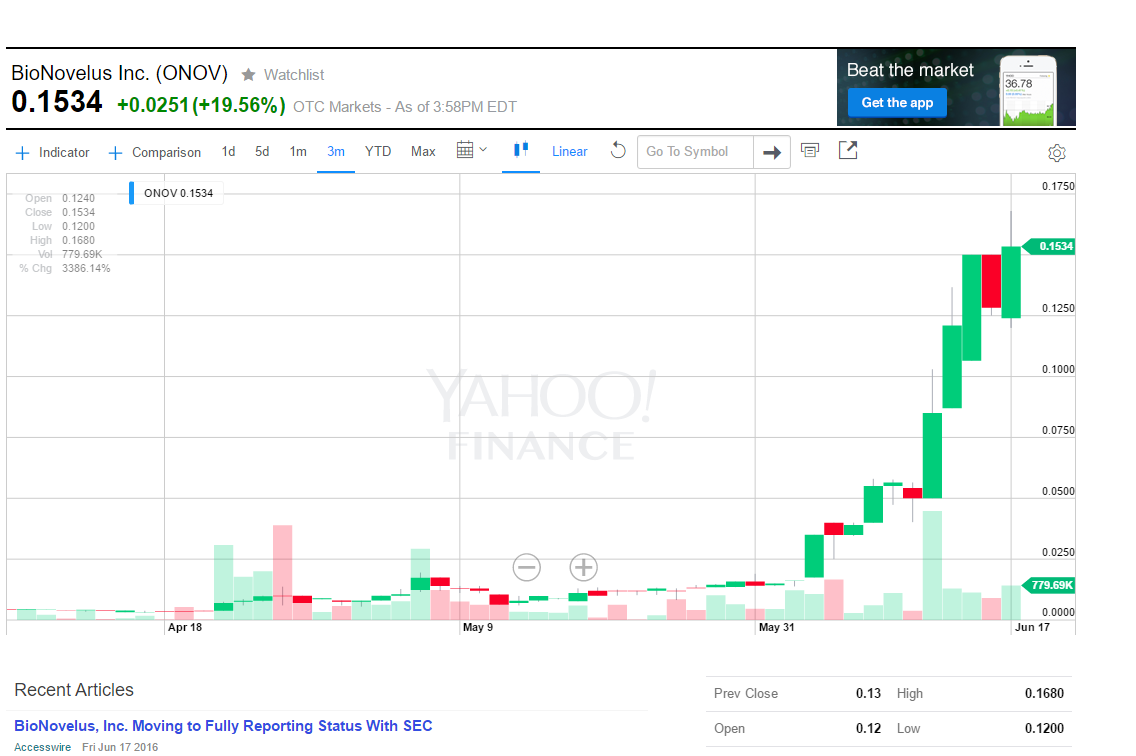This screenshot has width=1136, height=756.
Task: Zoom out the chart with minus button
Action: pos(527,567)
